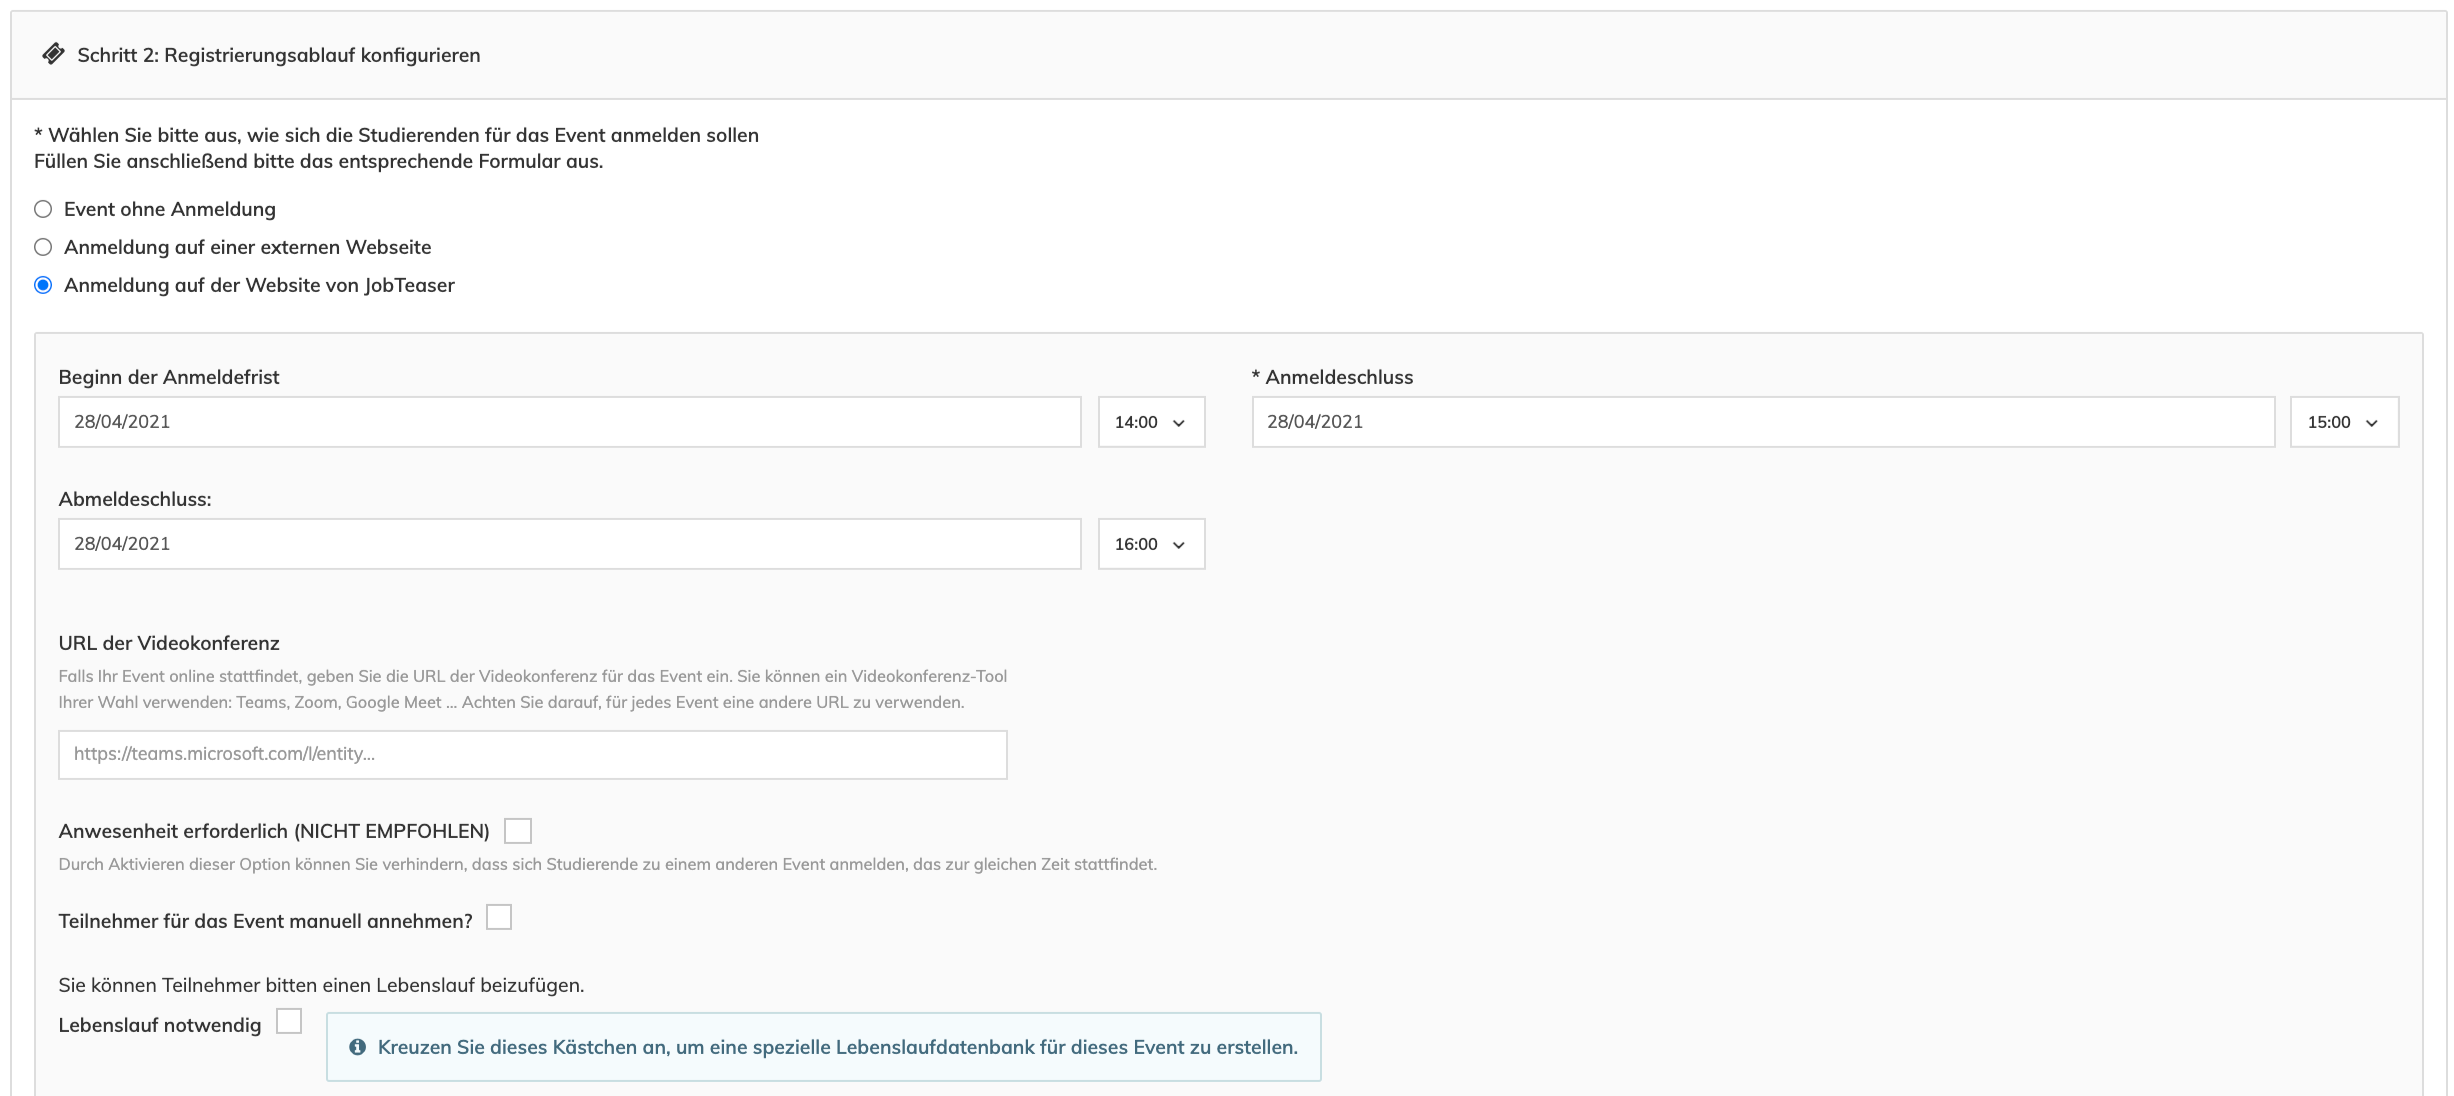Screen dimensions: 2454x1096
Task: Click the 'Schritt 2: Registrierungsablauf konfigurieren' header
Action: pos(278,55)
